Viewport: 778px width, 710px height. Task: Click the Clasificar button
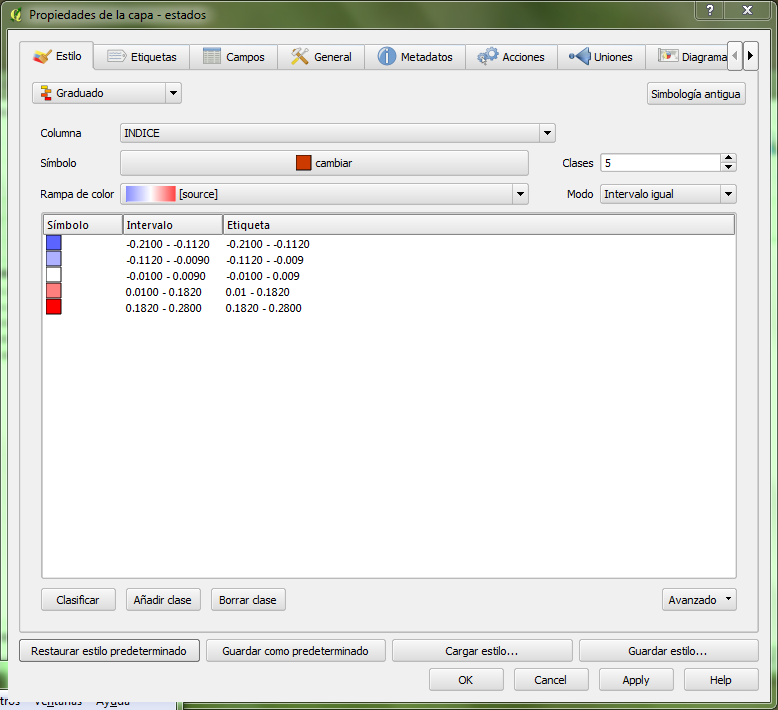tap(78, 600)
